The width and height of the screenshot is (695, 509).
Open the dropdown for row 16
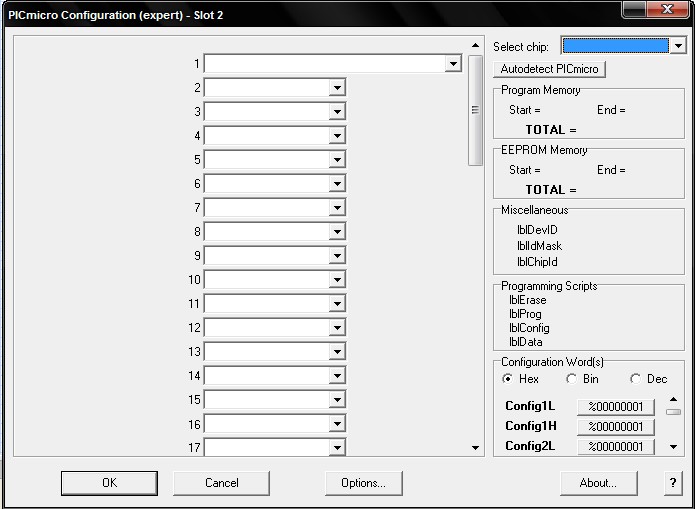point(337,424)
